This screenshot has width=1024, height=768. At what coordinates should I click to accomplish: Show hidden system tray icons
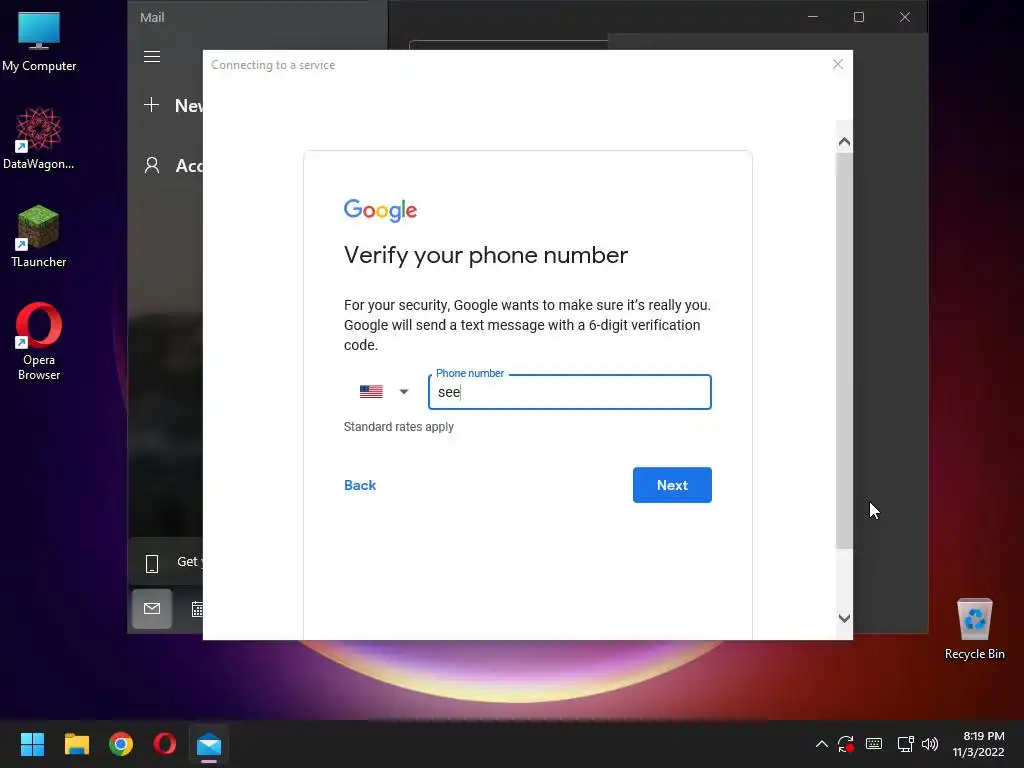coord(822,744)
